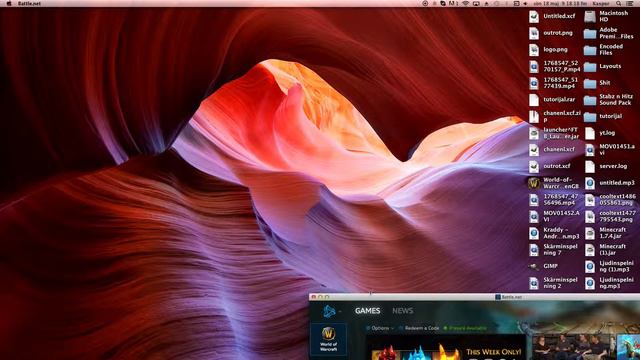
Task: Select tutorijal.rar archive file
Action: (552, 100)
